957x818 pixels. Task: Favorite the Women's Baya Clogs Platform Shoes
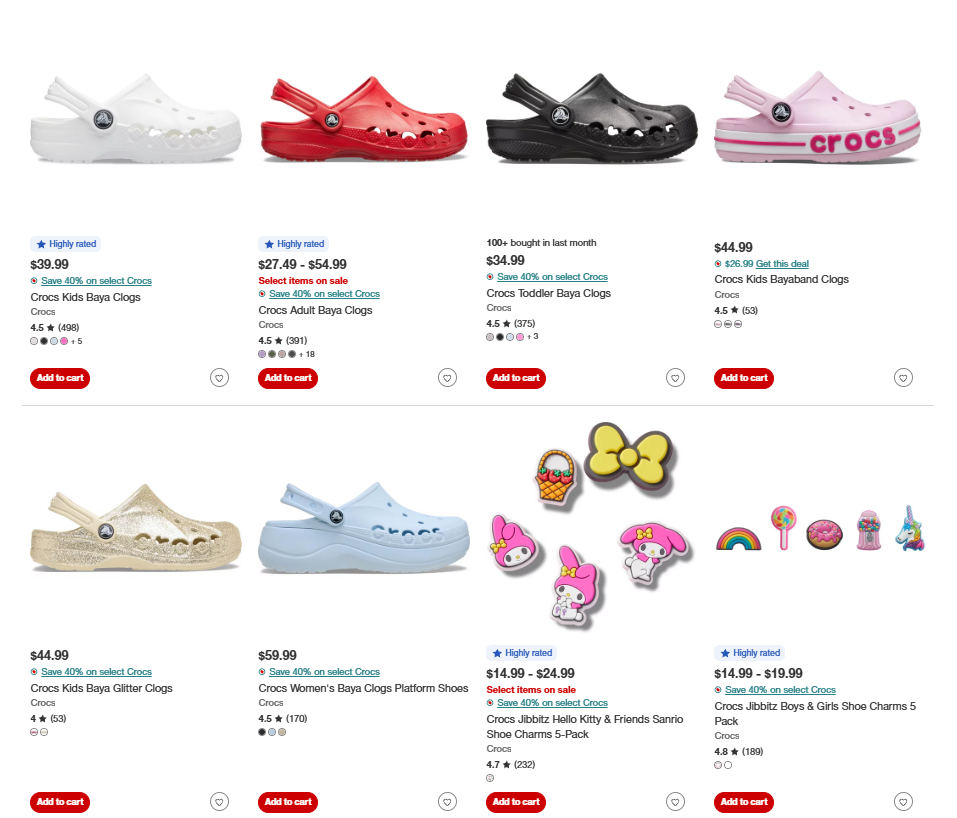447,802
